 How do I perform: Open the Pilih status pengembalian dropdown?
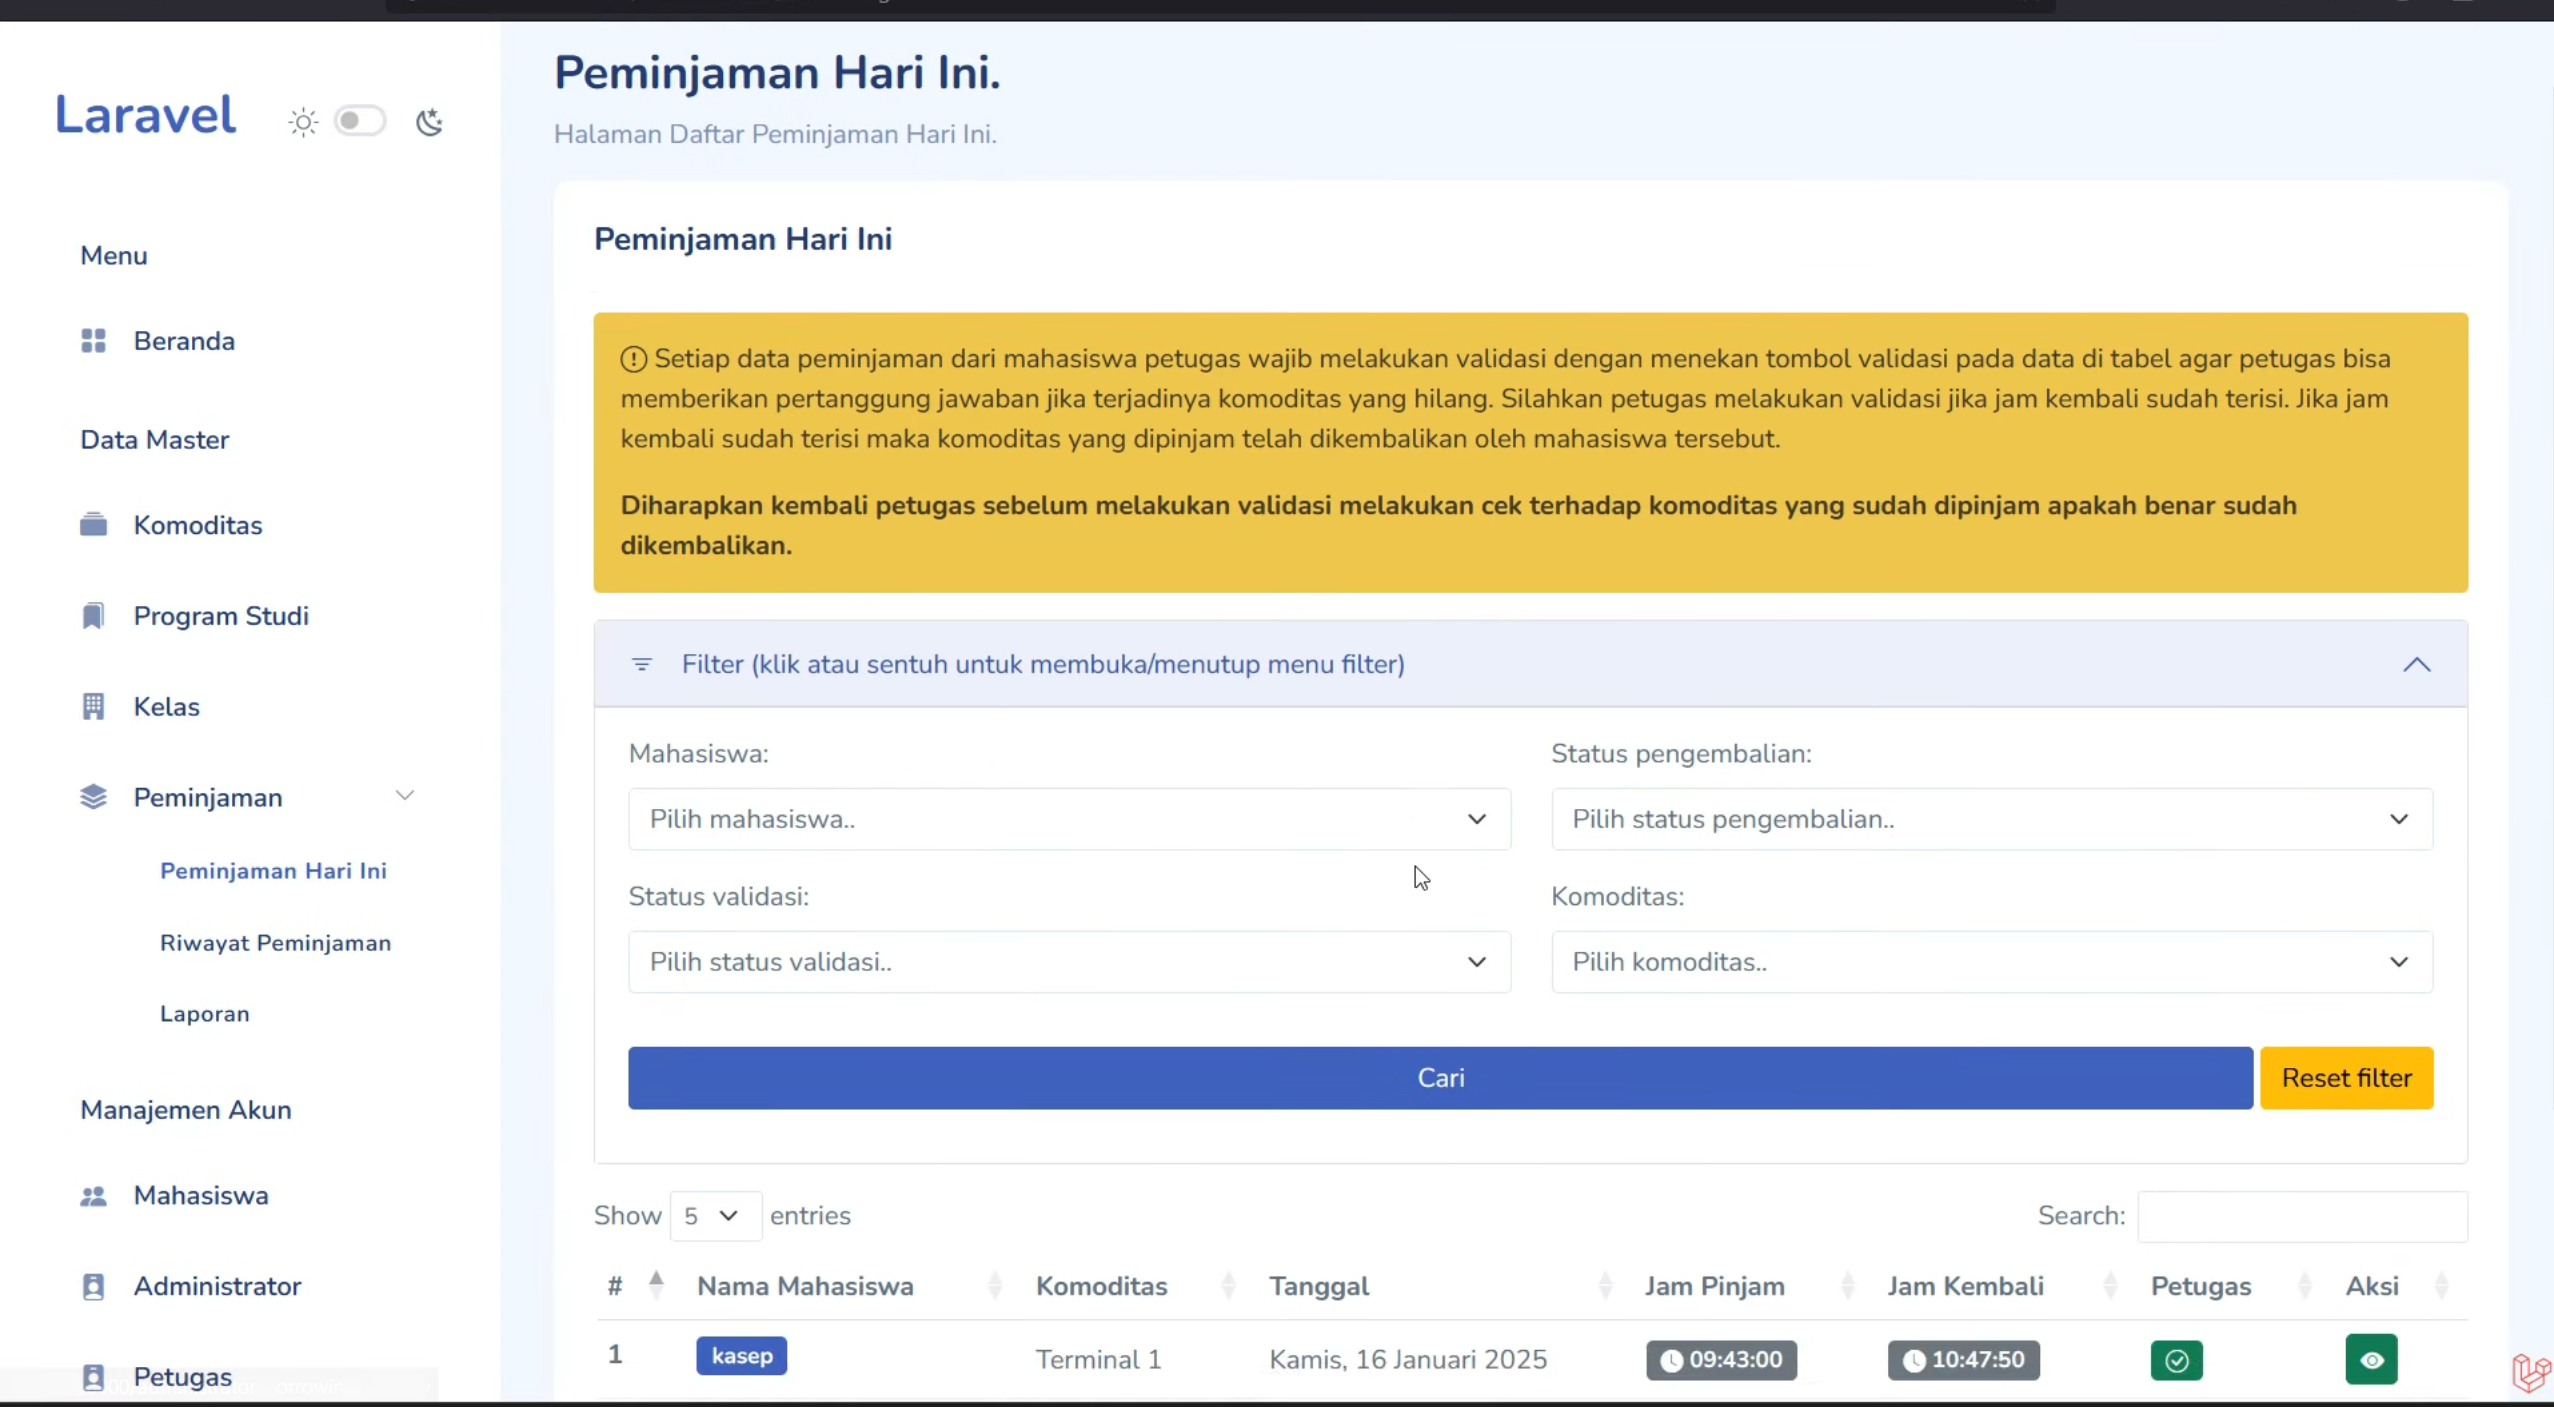(x=1992, y=819)
